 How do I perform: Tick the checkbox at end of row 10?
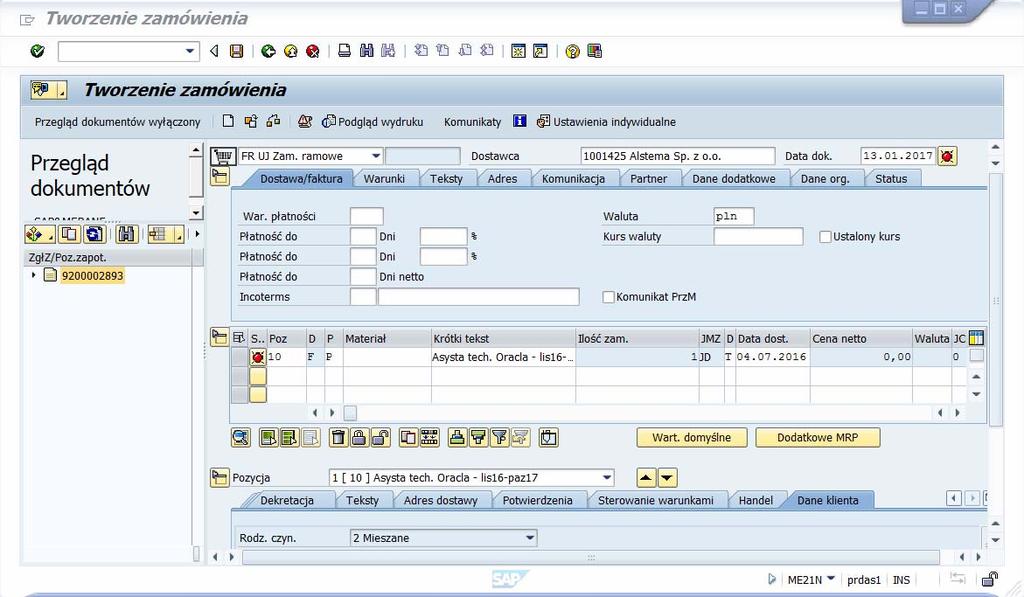(x=976, y=356)
